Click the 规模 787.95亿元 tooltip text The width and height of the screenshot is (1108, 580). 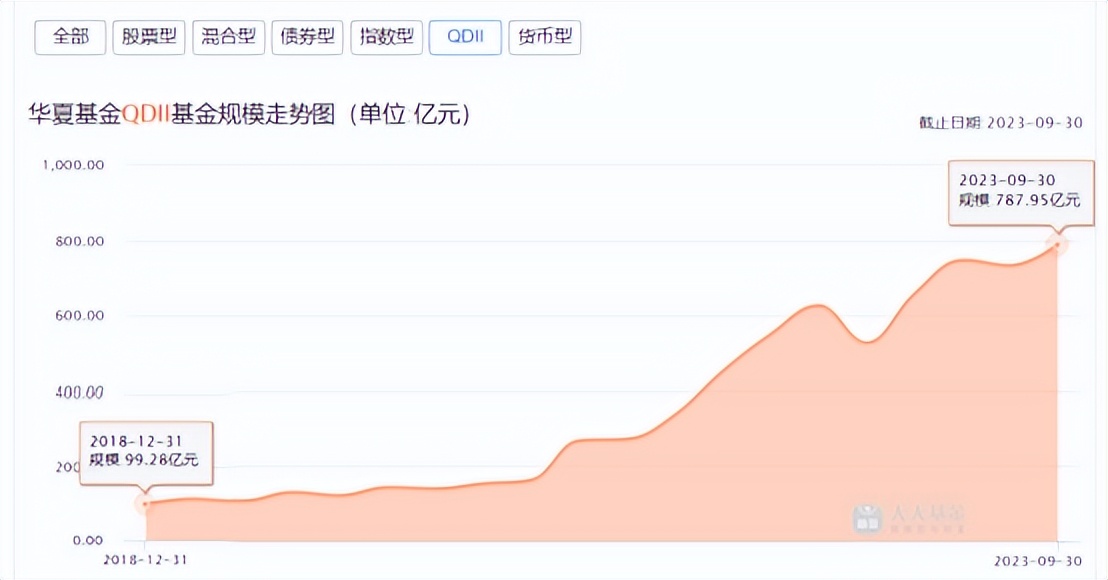click(x=1019, y=200)
